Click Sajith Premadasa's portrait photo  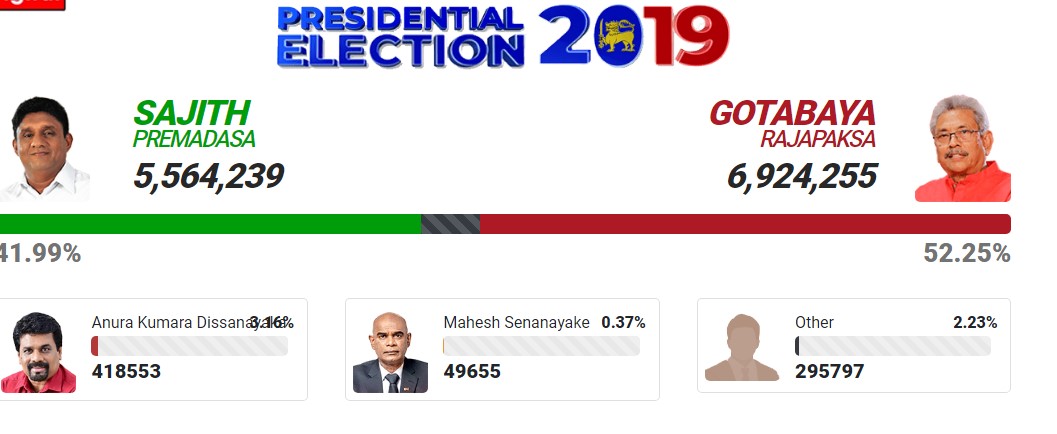[45, 148]
